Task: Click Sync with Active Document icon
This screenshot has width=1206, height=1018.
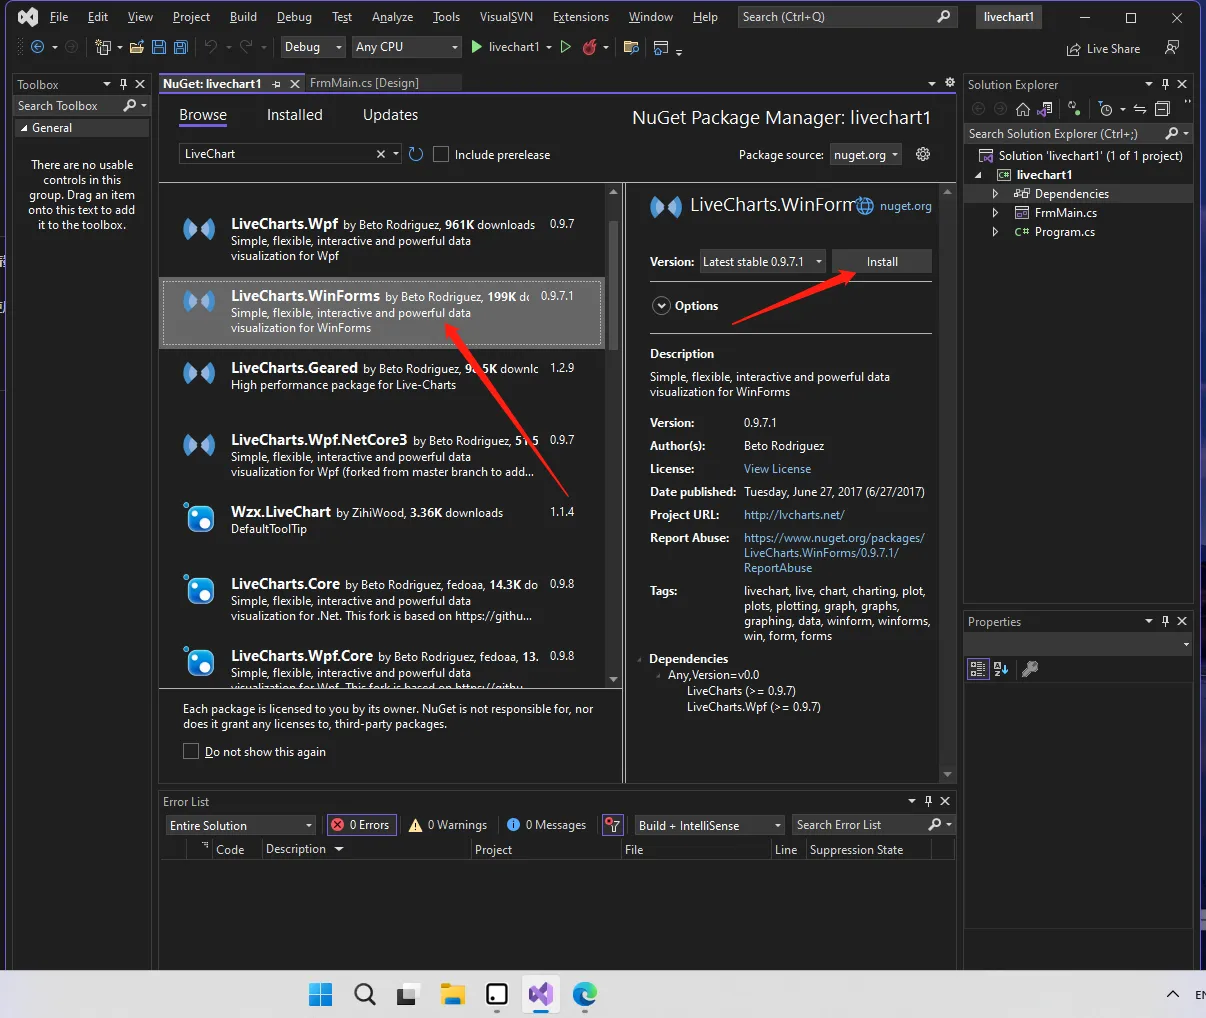Action: pos(1139,109)
